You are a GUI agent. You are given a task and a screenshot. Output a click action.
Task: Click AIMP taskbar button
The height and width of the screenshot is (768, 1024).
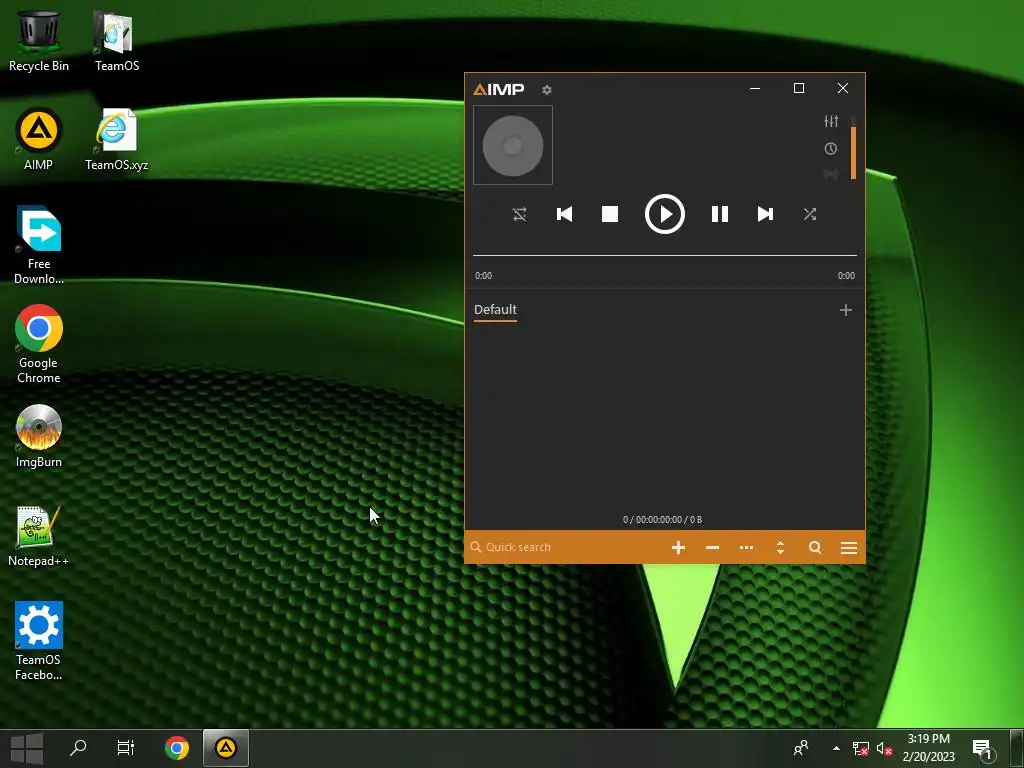click(x=226, y=748)
